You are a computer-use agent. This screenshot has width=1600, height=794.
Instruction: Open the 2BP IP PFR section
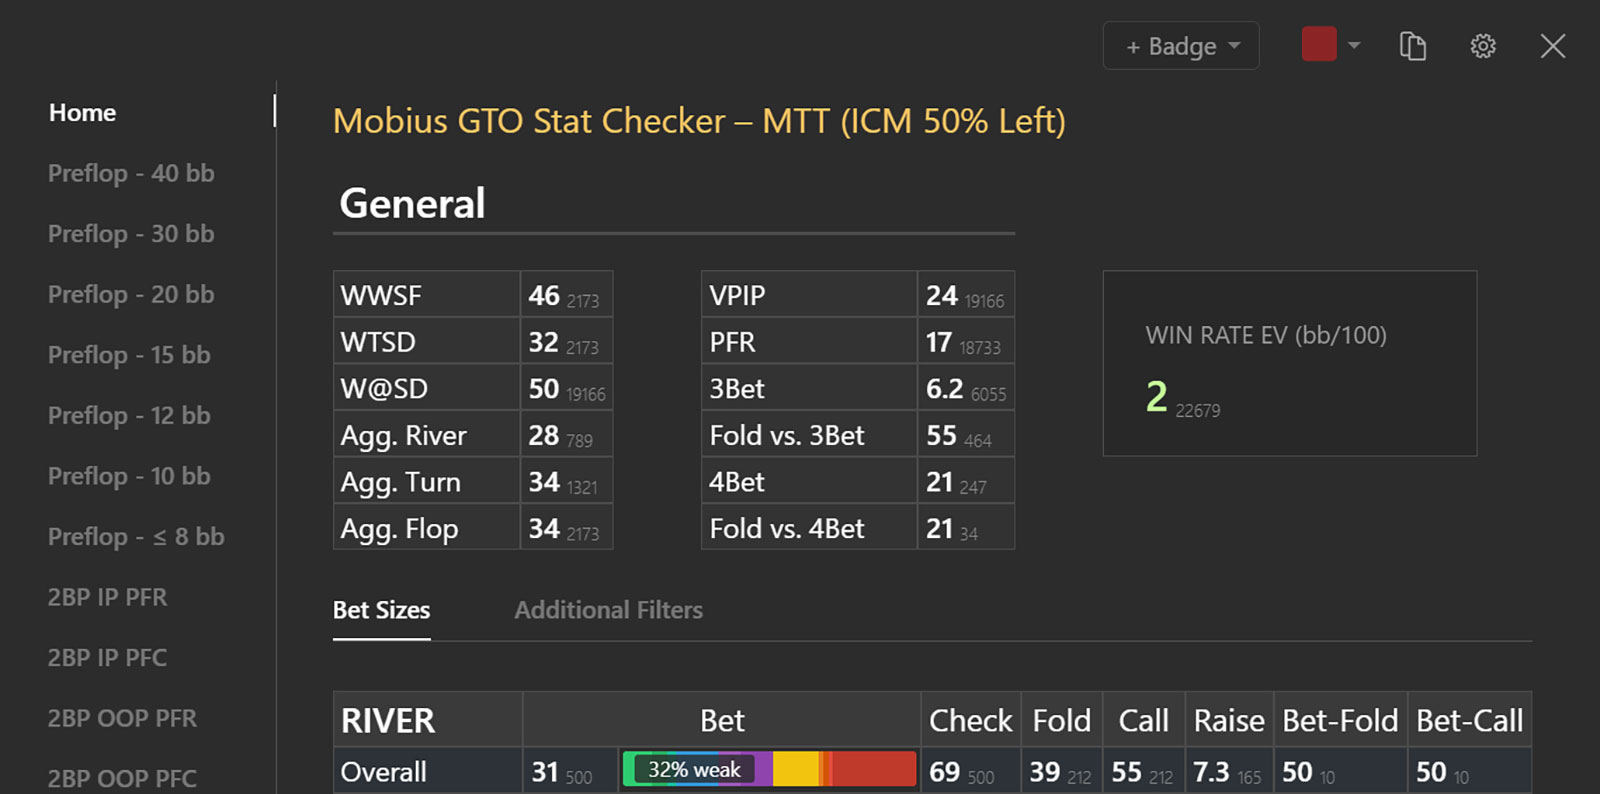[x=107, y=597]
